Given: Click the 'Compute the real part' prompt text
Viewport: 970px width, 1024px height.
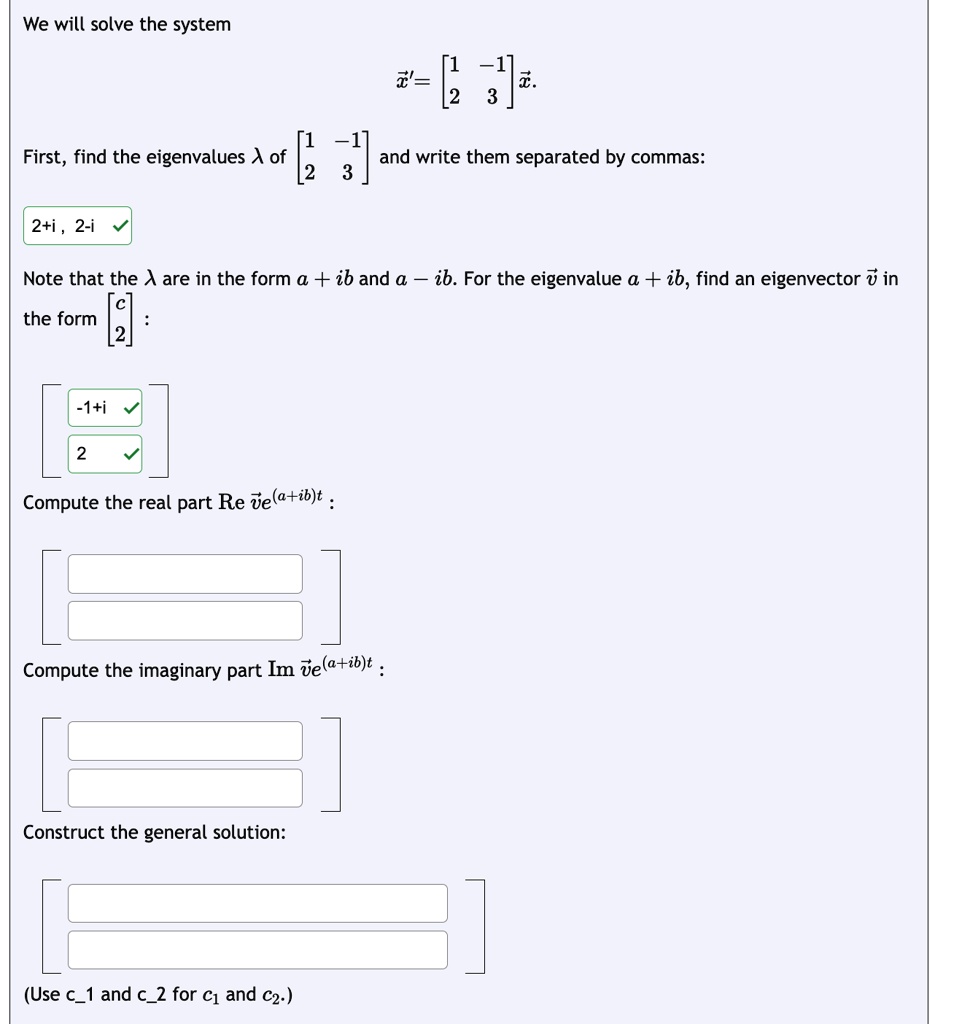Looking at the screenshot, I should point(179,501).
